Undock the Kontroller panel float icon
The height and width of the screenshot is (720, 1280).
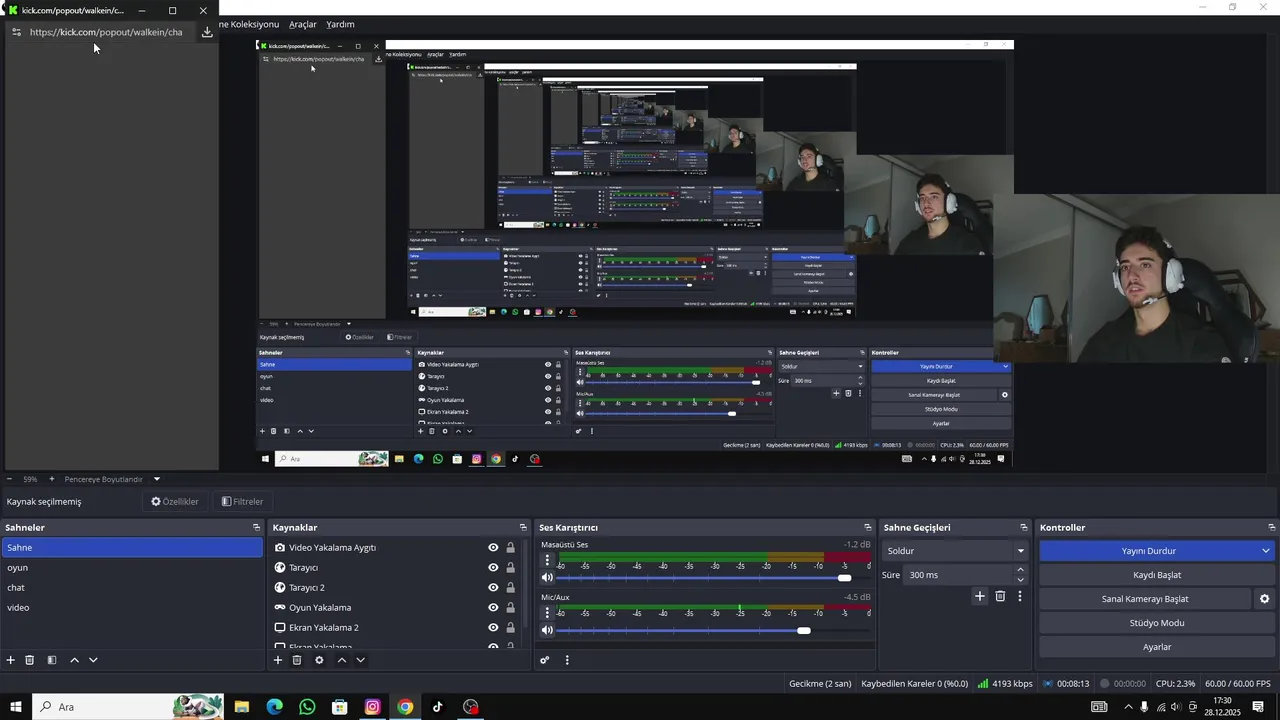pyautogui.click(x=1272, y=527)
